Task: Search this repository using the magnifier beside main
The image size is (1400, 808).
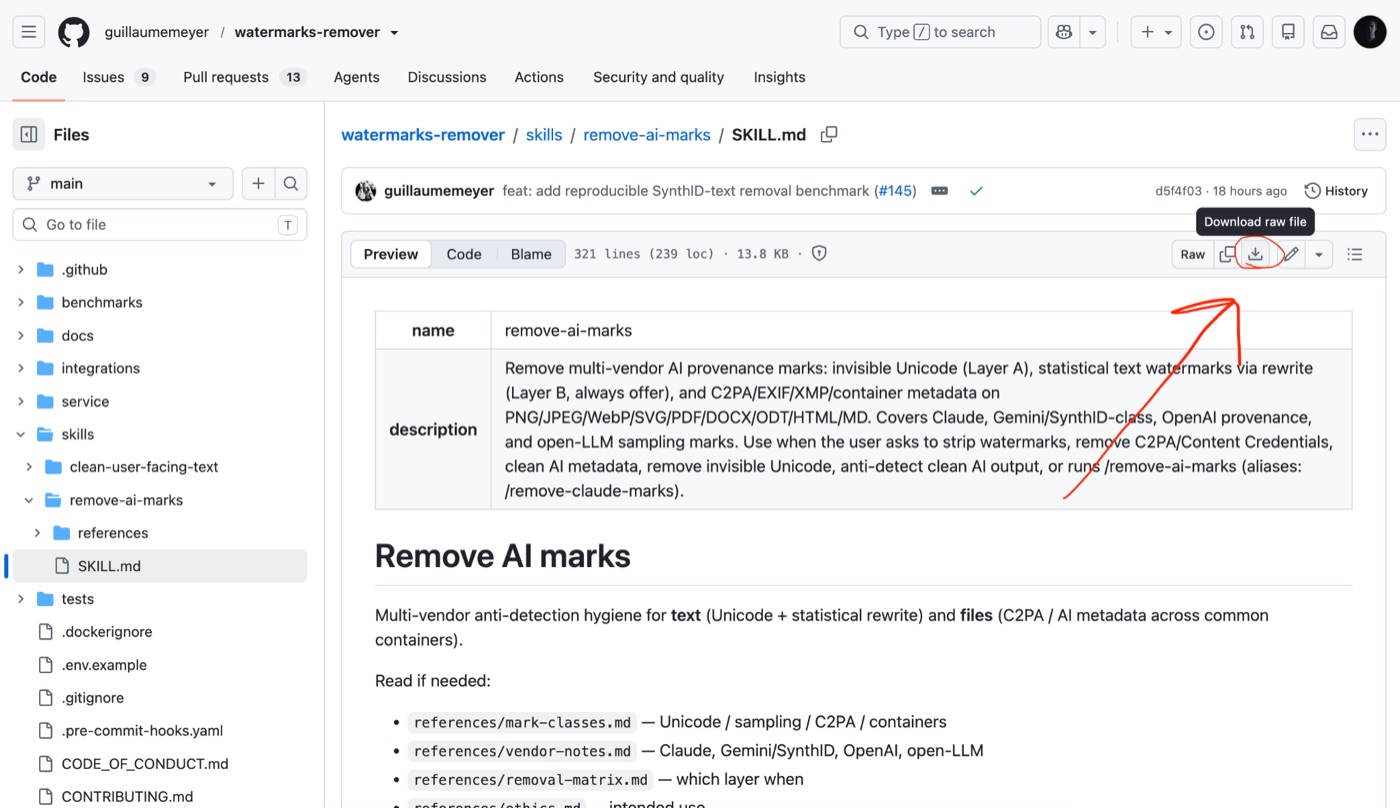Action: (x=291, y=183)
